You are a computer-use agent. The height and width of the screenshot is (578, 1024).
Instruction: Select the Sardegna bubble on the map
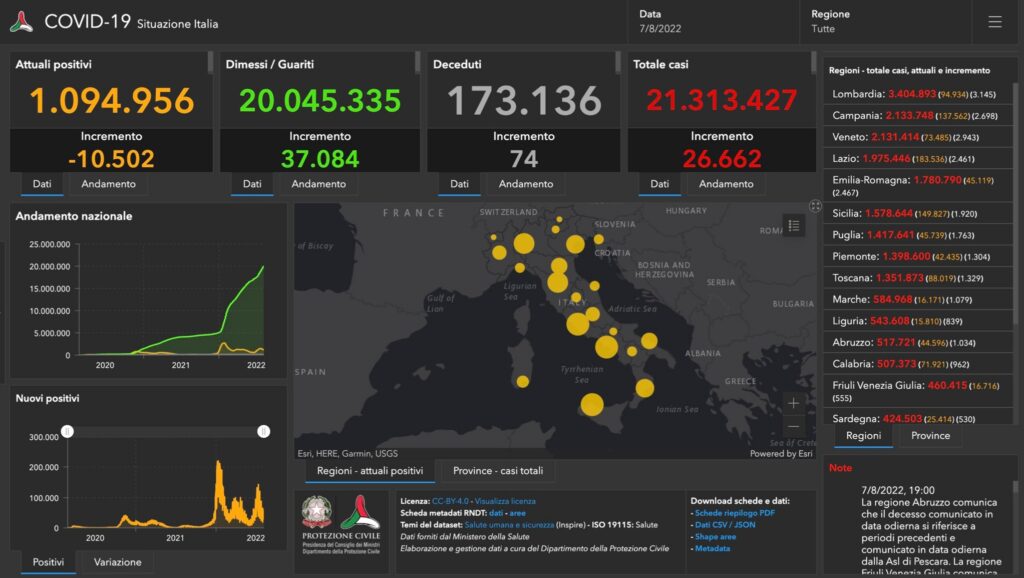[522, 381]
